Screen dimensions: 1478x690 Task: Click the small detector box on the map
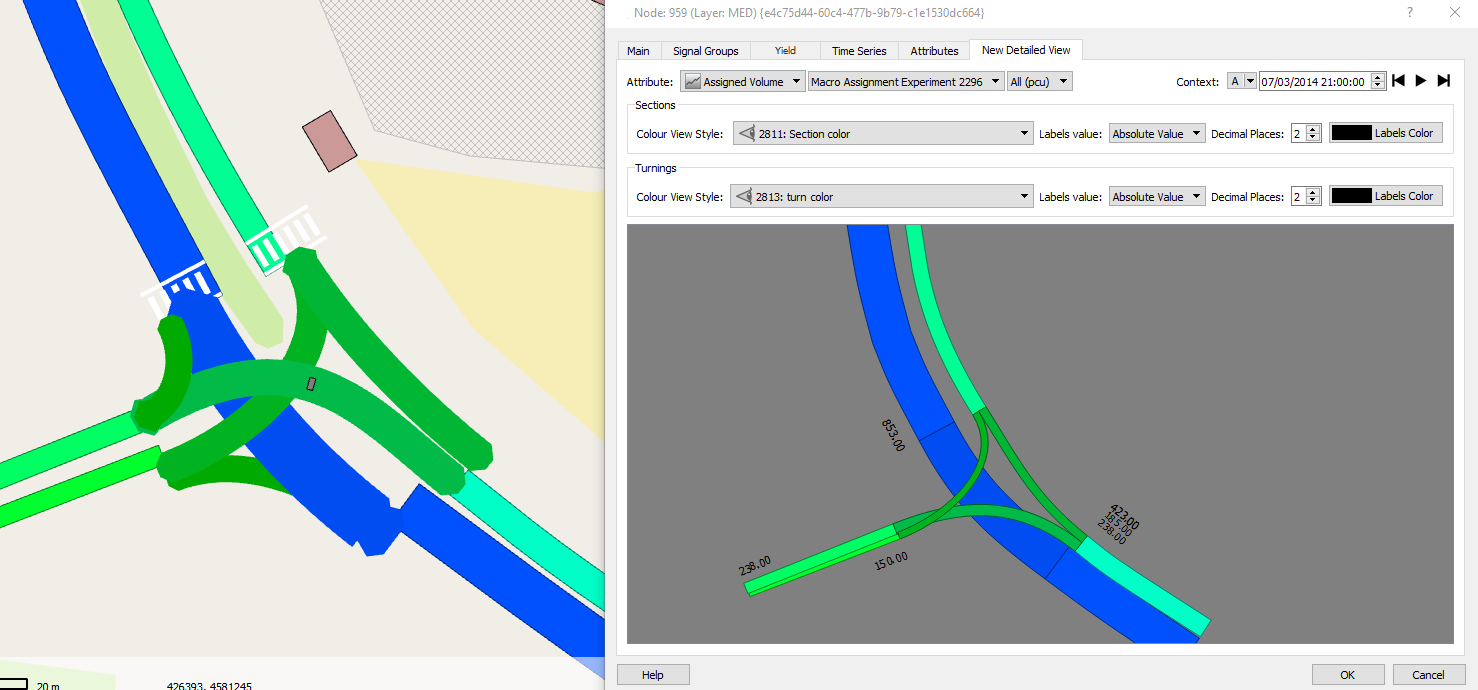click(x=311, y=384)
